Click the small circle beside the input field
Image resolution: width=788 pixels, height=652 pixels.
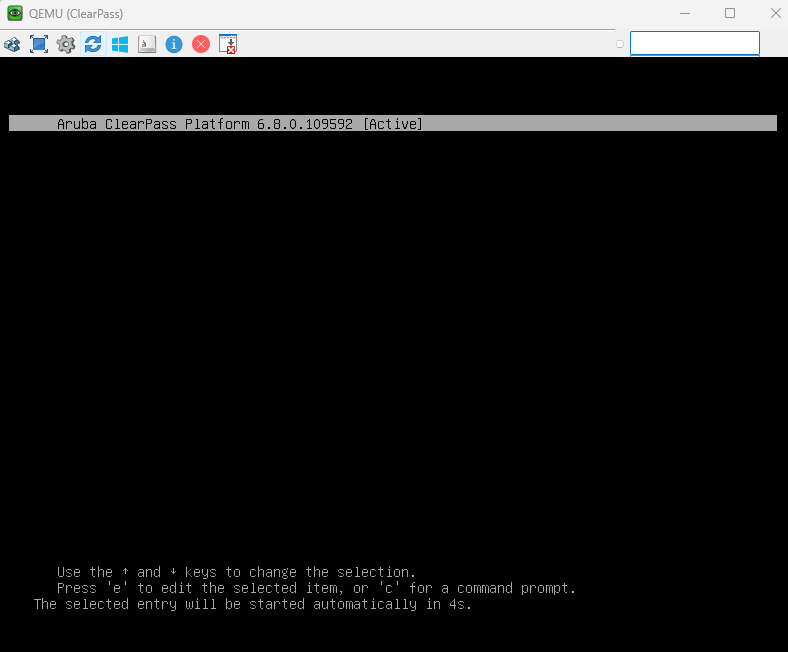(620, 44)
